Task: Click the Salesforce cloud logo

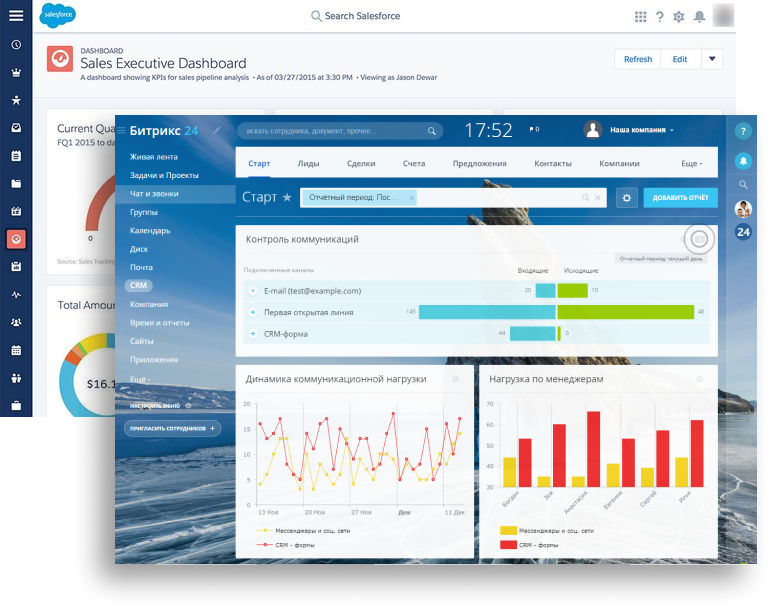Action: (x=58, y=15)
